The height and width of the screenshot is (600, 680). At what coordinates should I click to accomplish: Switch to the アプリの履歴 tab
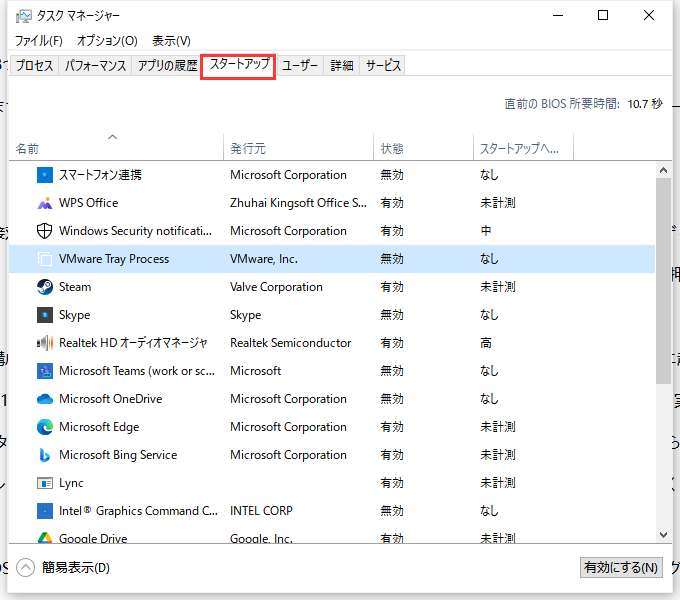(x=167, y=65)
